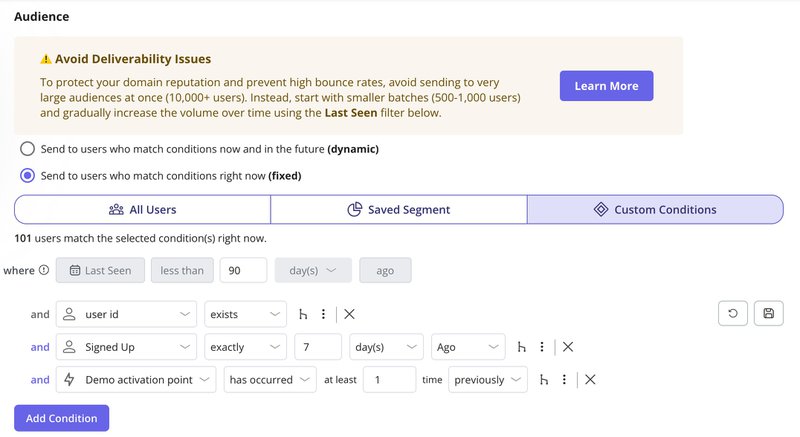Switch to the All Users tab
The width and height of the screenshot is (800, 437).
(x=142, y=210)
